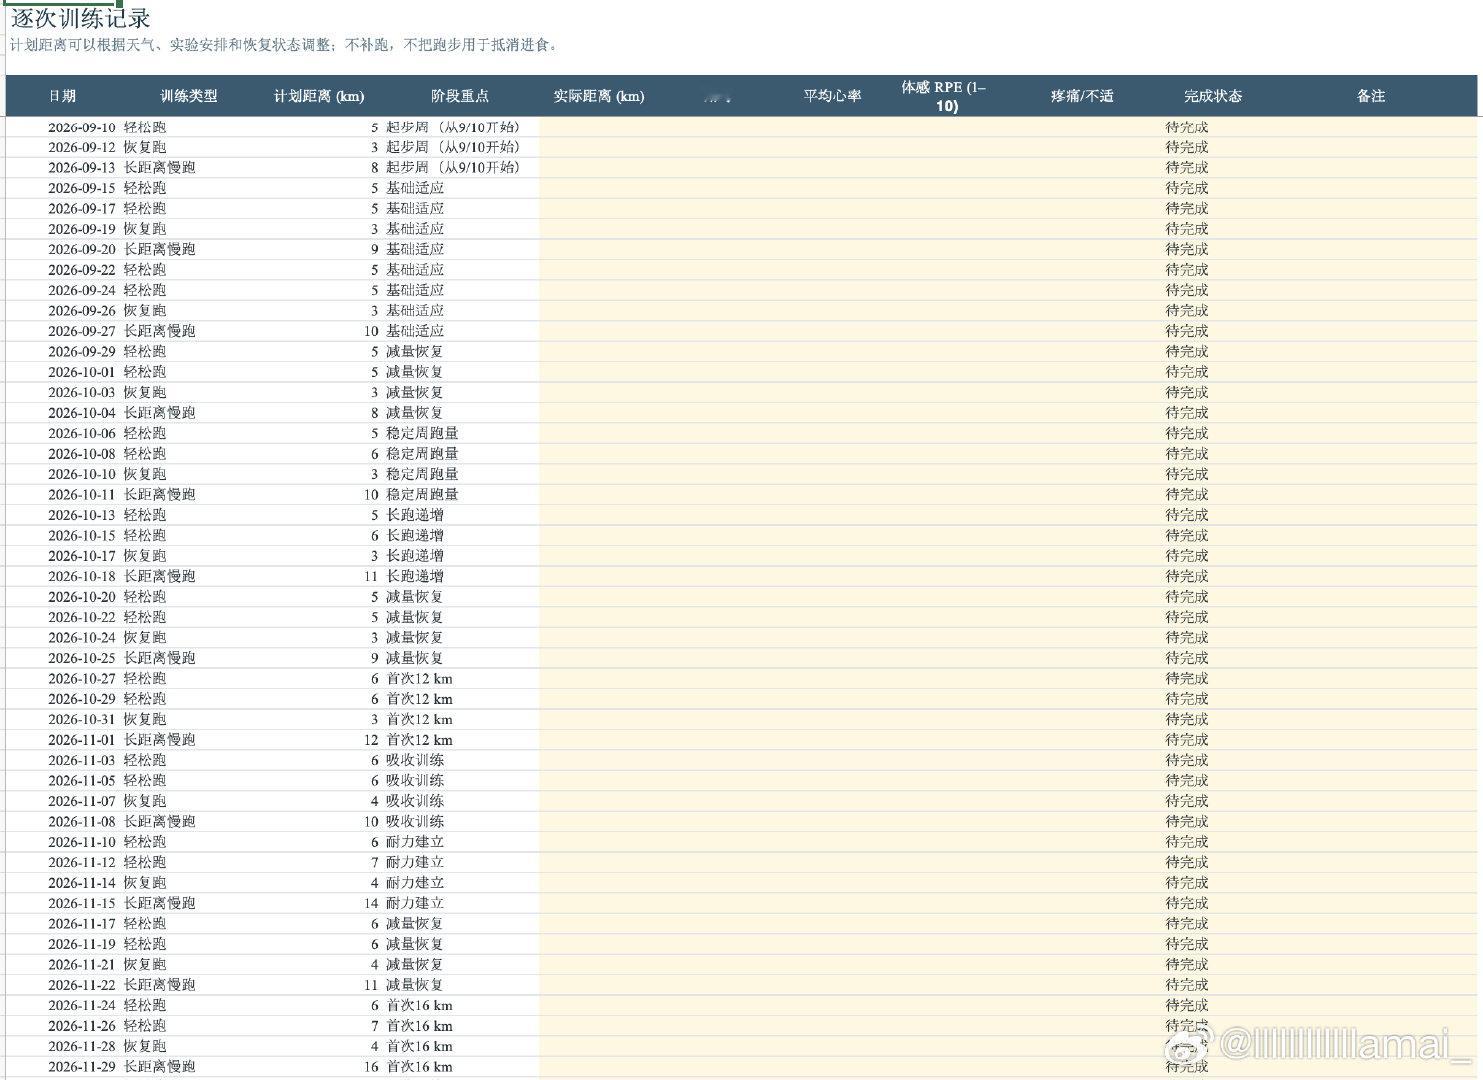Click planned distance 14 on 2026-11-15
The width and height of the screenshot is (1483, 1080).
point(371,903)
